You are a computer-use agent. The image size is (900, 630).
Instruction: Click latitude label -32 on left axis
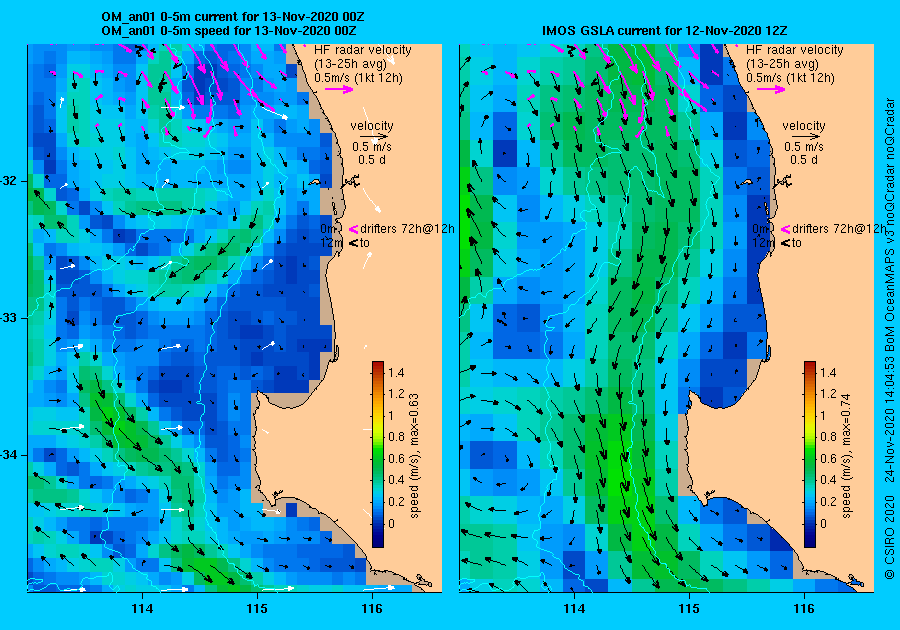(9, 181)
